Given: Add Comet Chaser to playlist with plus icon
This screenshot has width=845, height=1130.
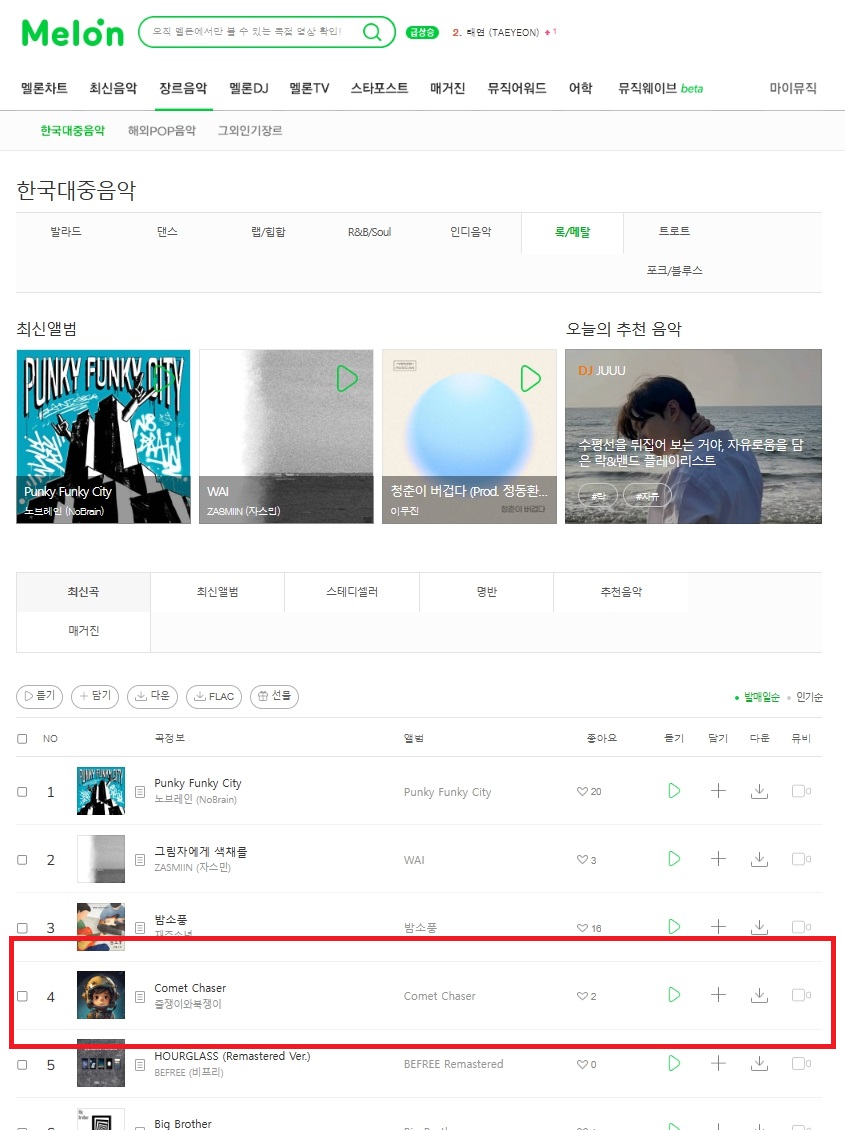Looking at the screenshot, I should pyautogui.click(x=718, y=995).
